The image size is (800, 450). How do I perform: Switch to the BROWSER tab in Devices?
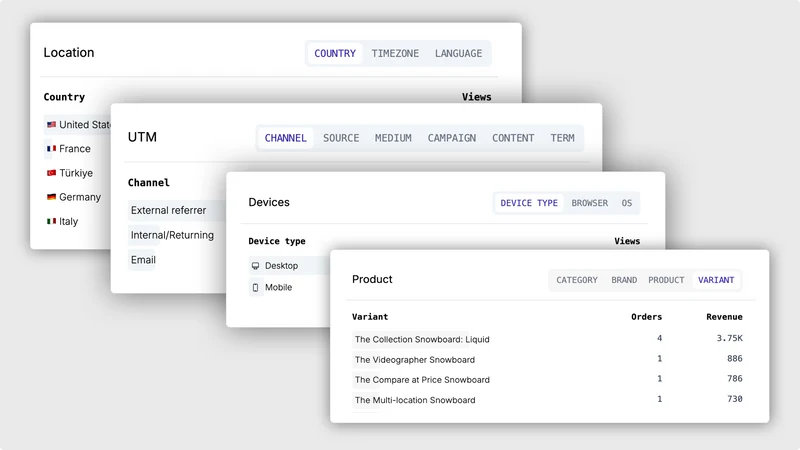[x=589, y=203]
